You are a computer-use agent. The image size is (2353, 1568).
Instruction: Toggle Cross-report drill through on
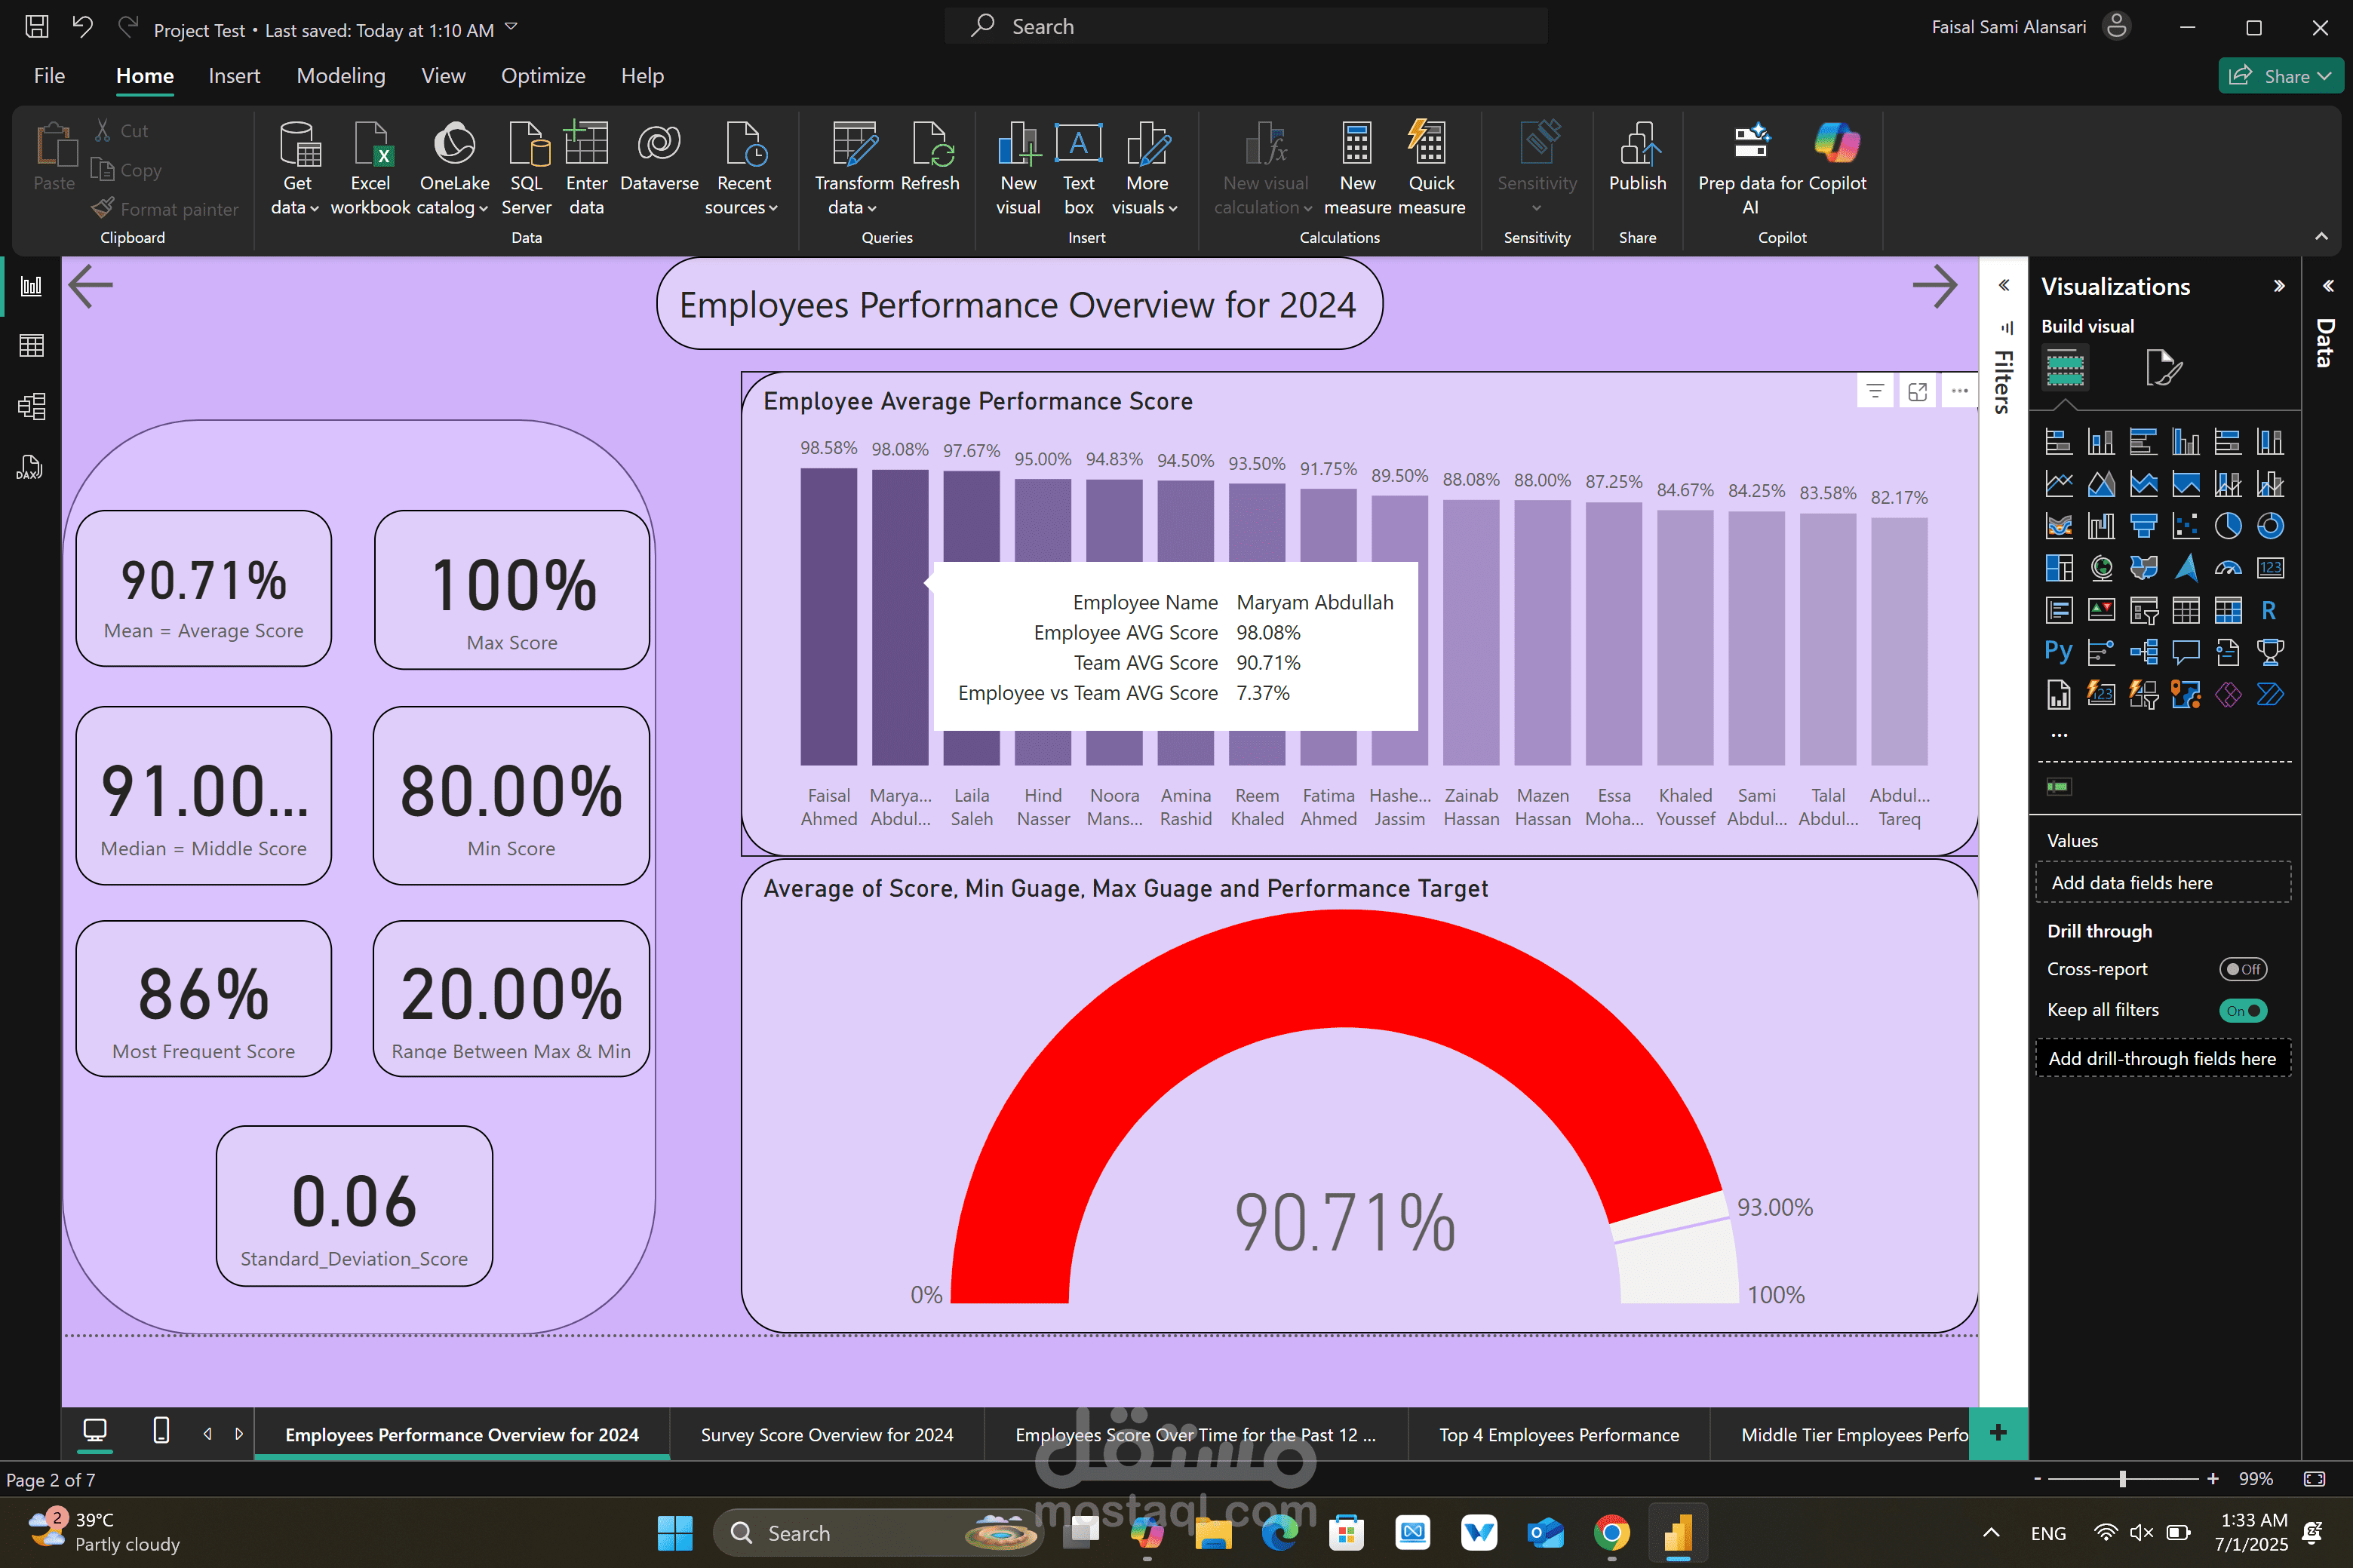[2242, 969]
